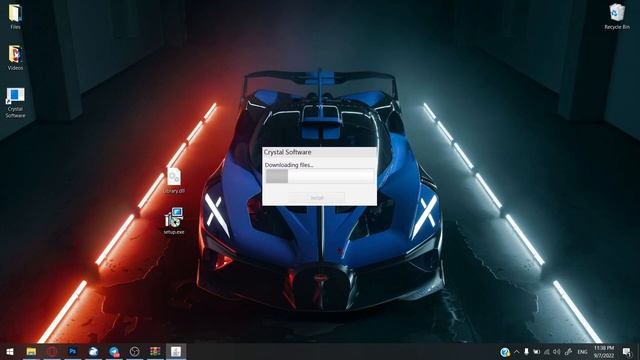Viewport: 640px width, 360px height.
Task: Click the downloading files progress bar
Action: click(320, 176)
